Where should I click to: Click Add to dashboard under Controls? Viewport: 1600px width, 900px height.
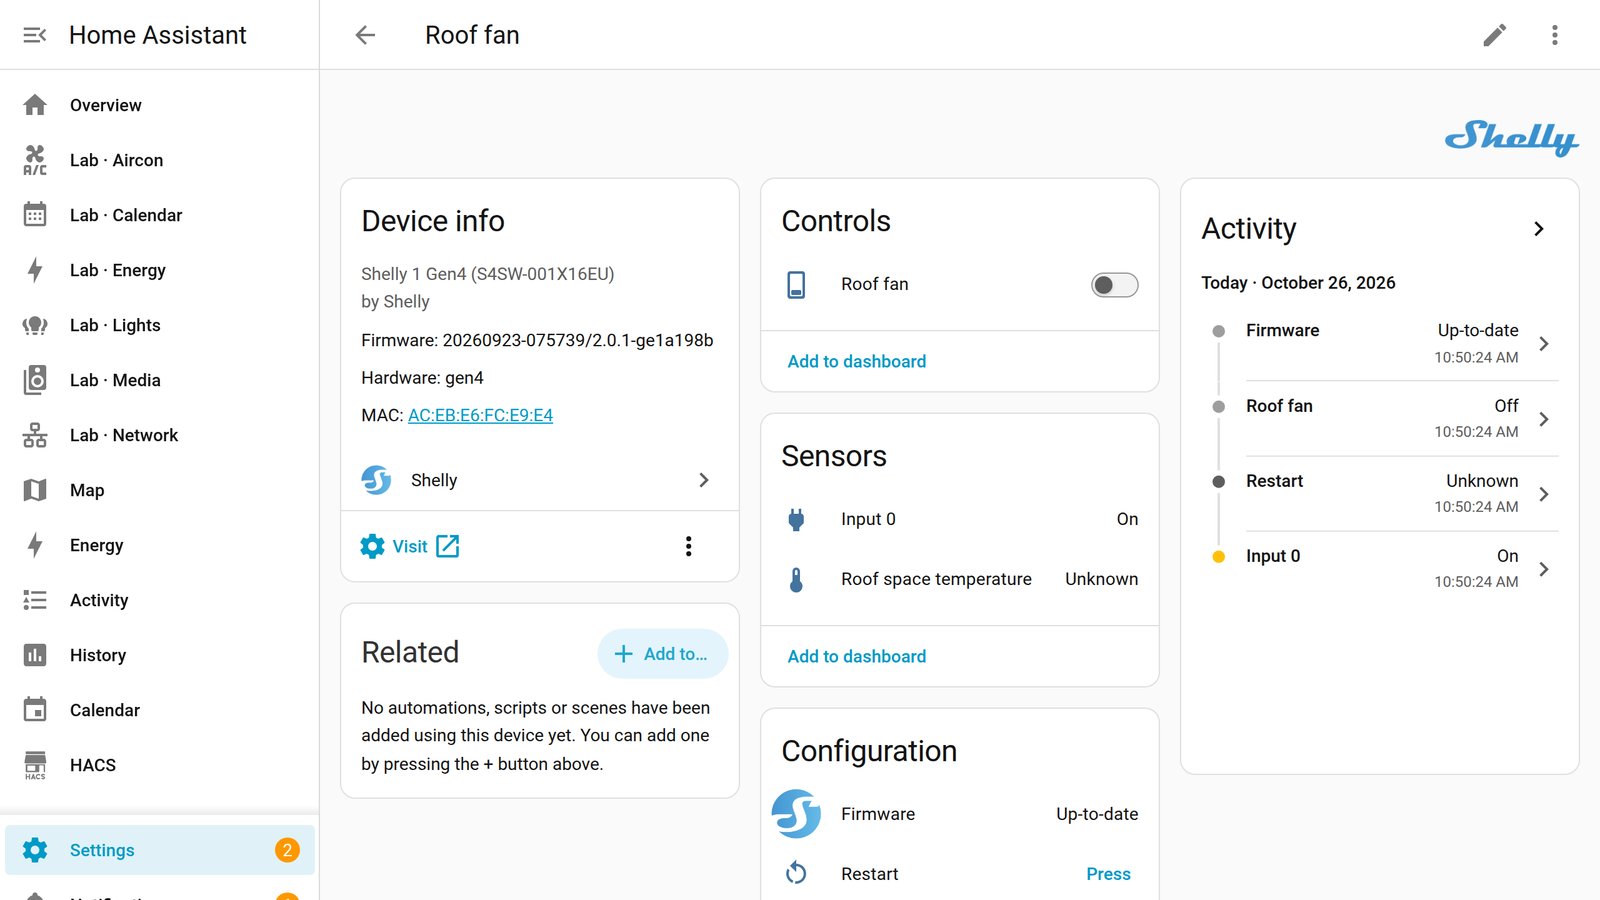click(857, 361)
